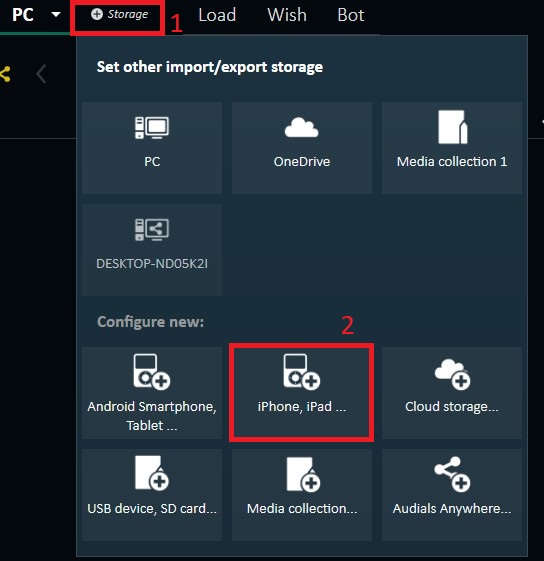Choose OneDrive cloud storage
The width and height of the screenshot is (544, 561).
[302, 148]
